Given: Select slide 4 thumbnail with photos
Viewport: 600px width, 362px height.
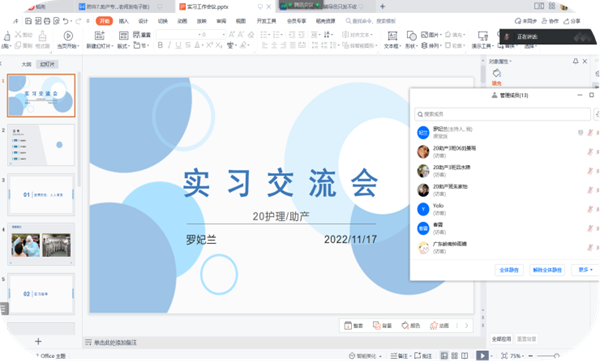Looking at the screenshot, I should pyautogui.click(x=41, y=244).
